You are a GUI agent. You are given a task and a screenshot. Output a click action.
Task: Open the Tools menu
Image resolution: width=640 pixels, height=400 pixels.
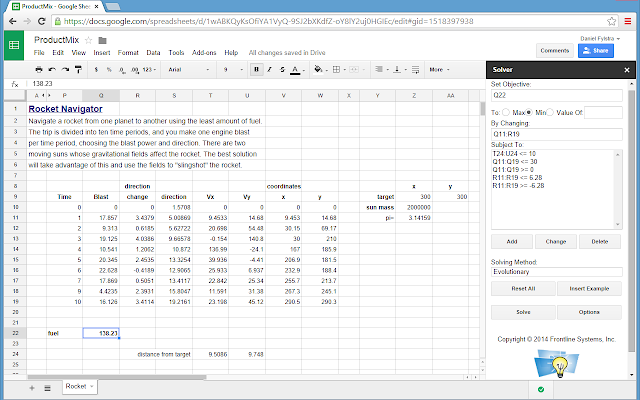(x=176, y=53)
